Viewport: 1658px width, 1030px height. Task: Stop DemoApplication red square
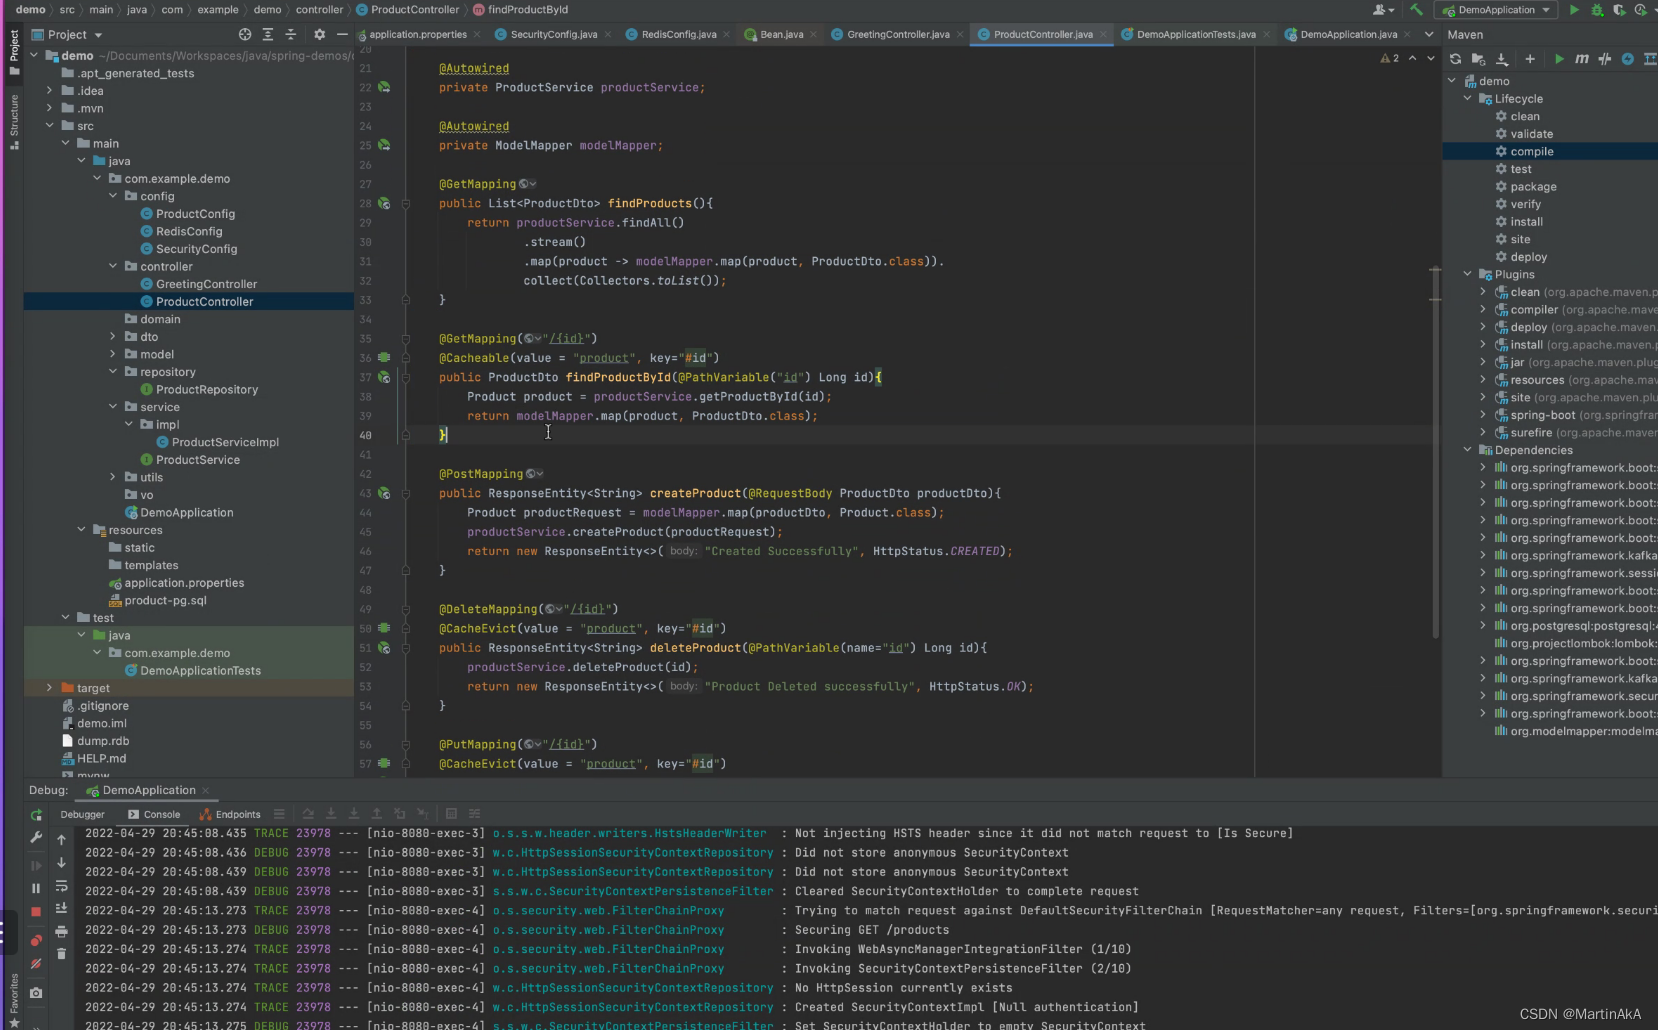36,912
